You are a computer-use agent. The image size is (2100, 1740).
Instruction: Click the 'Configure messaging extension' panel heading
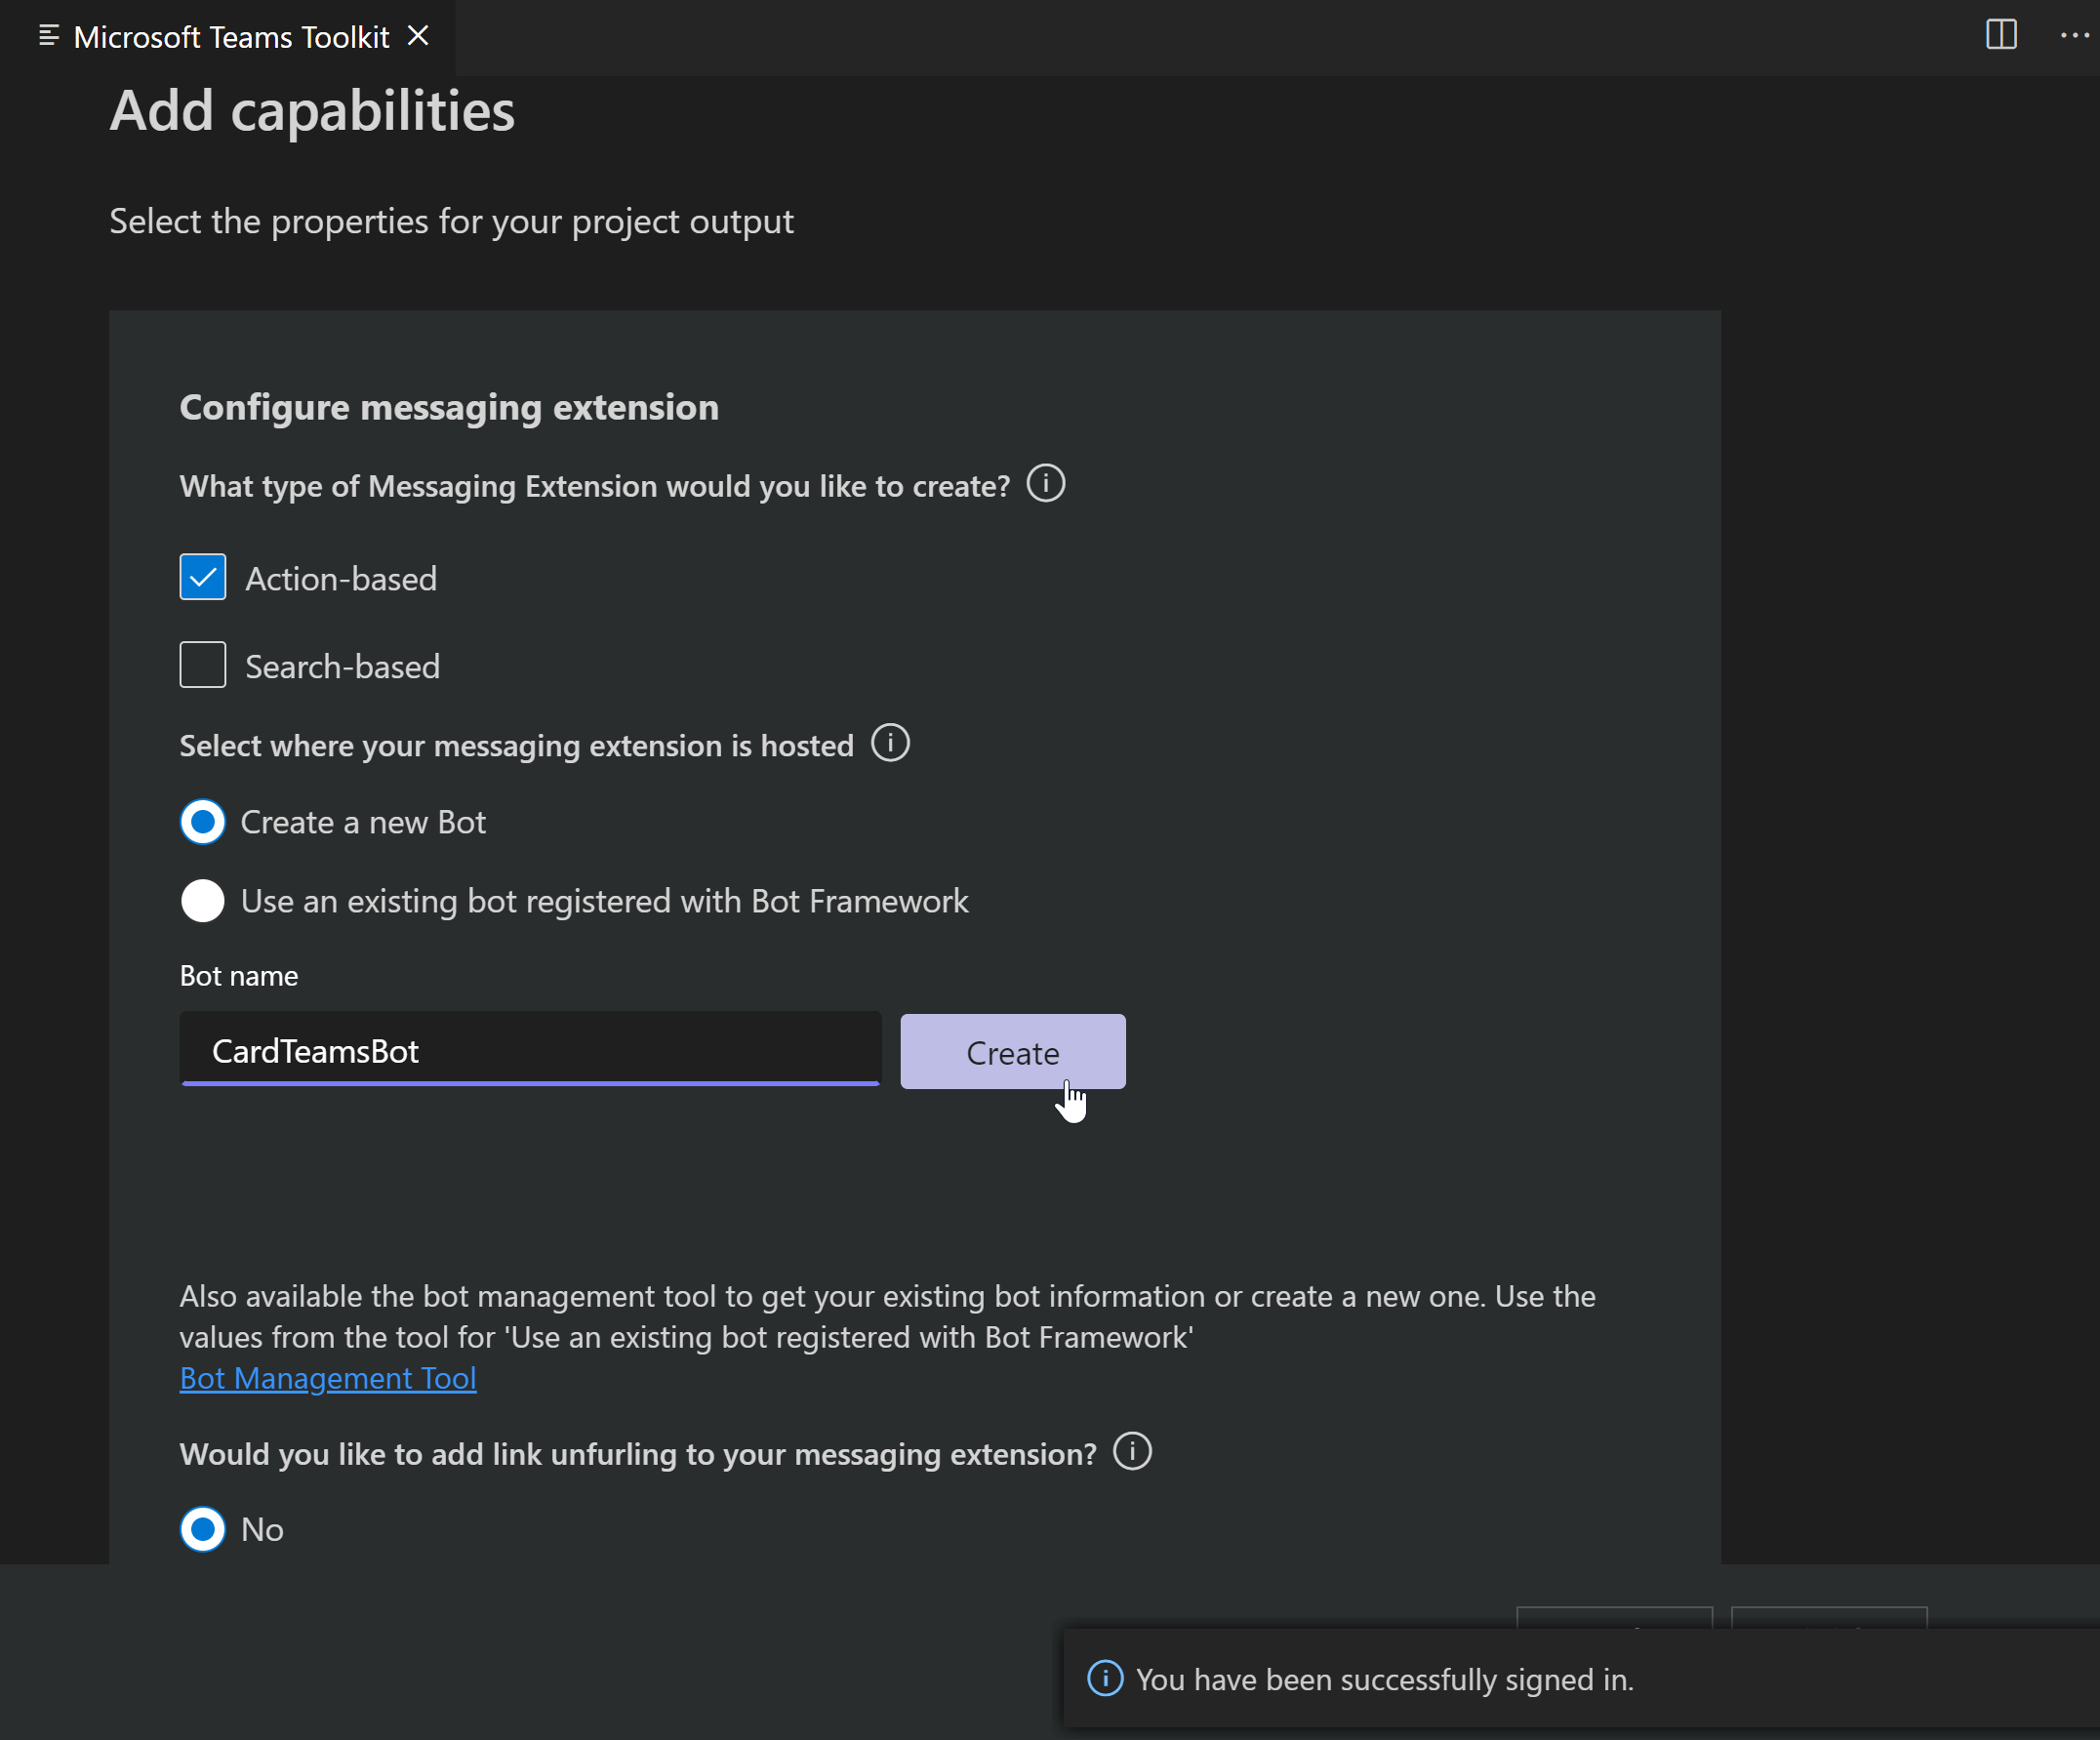click(x=448, y=406)
